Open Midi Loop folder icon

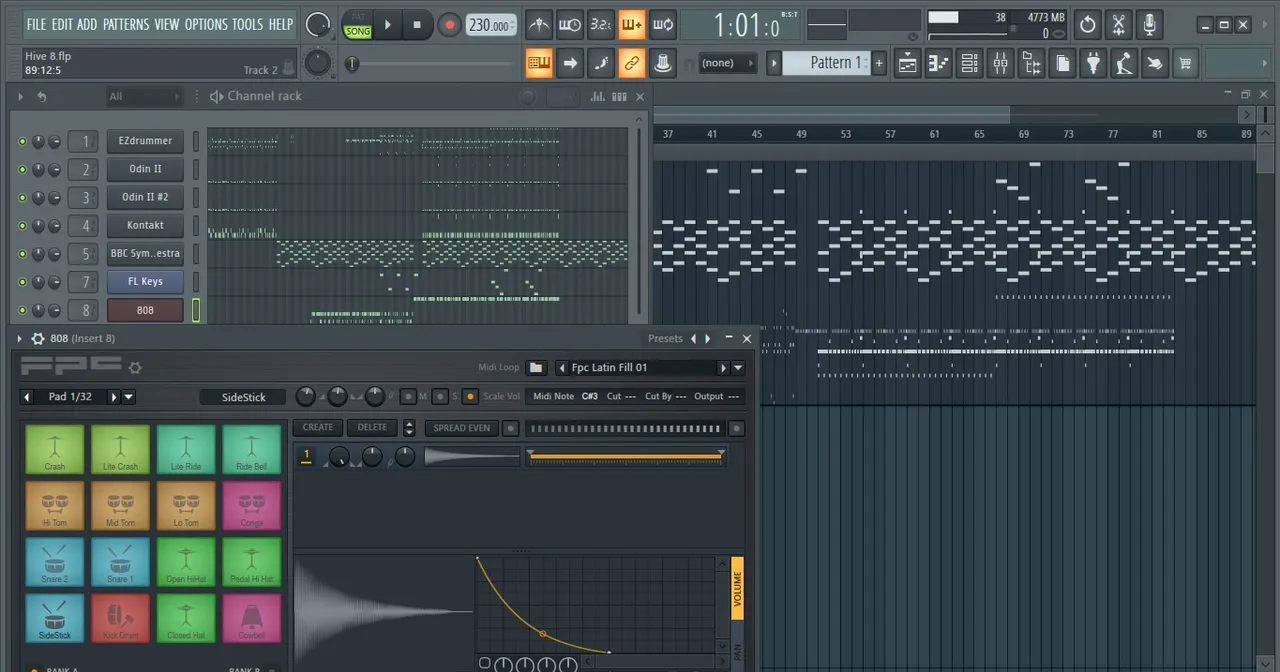pos(536,367)
